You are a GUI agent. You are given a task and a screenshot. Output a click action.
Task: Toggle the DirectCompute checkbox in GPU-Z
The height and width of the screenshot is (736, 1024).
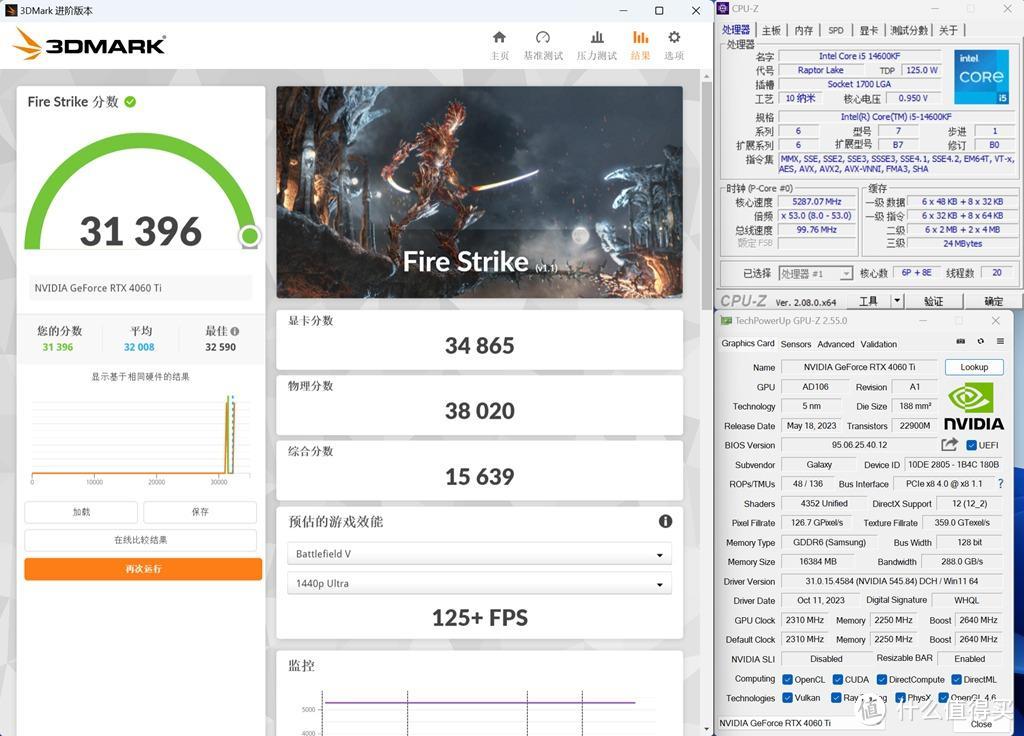pos(882,679)
